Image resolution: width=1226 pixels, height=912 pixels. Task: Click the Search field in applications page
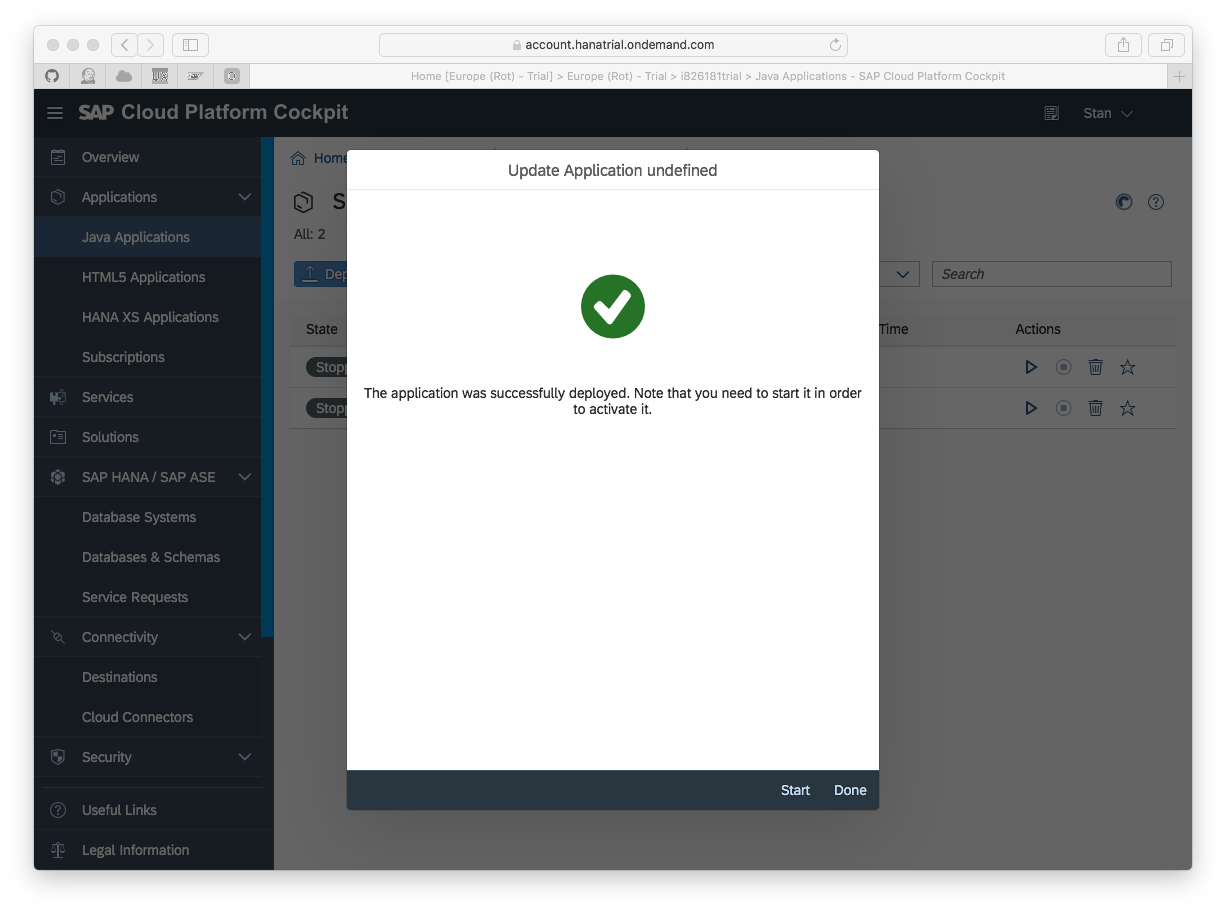(1051, 274)
